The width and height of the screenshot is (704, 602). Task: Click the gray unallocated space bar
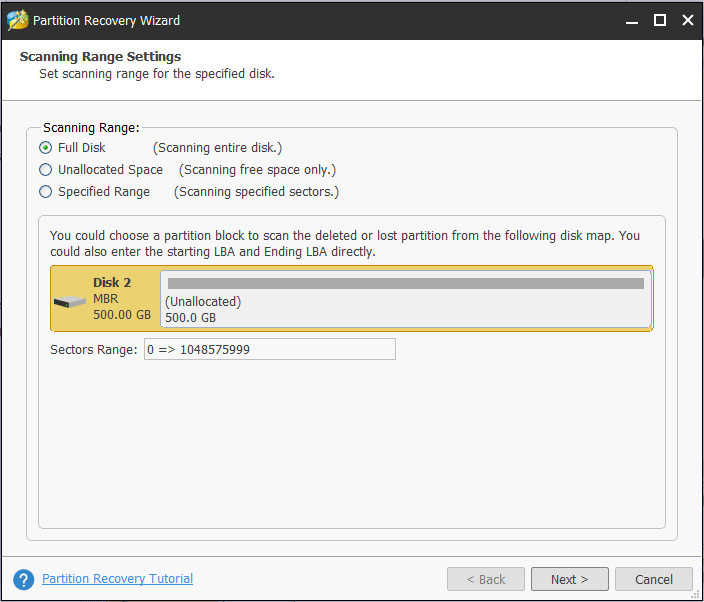click(406, 283)
